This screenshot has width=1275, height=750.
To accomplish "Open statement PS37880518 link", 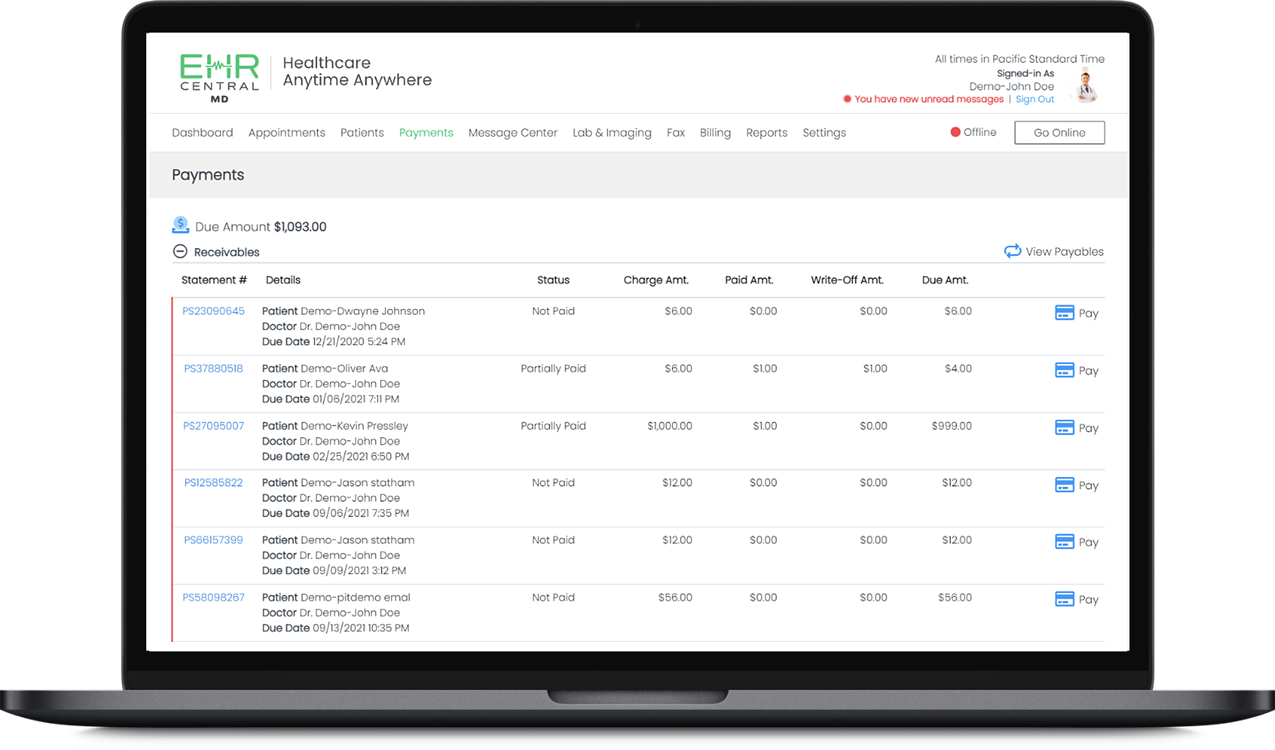I will tap(213, 369).
